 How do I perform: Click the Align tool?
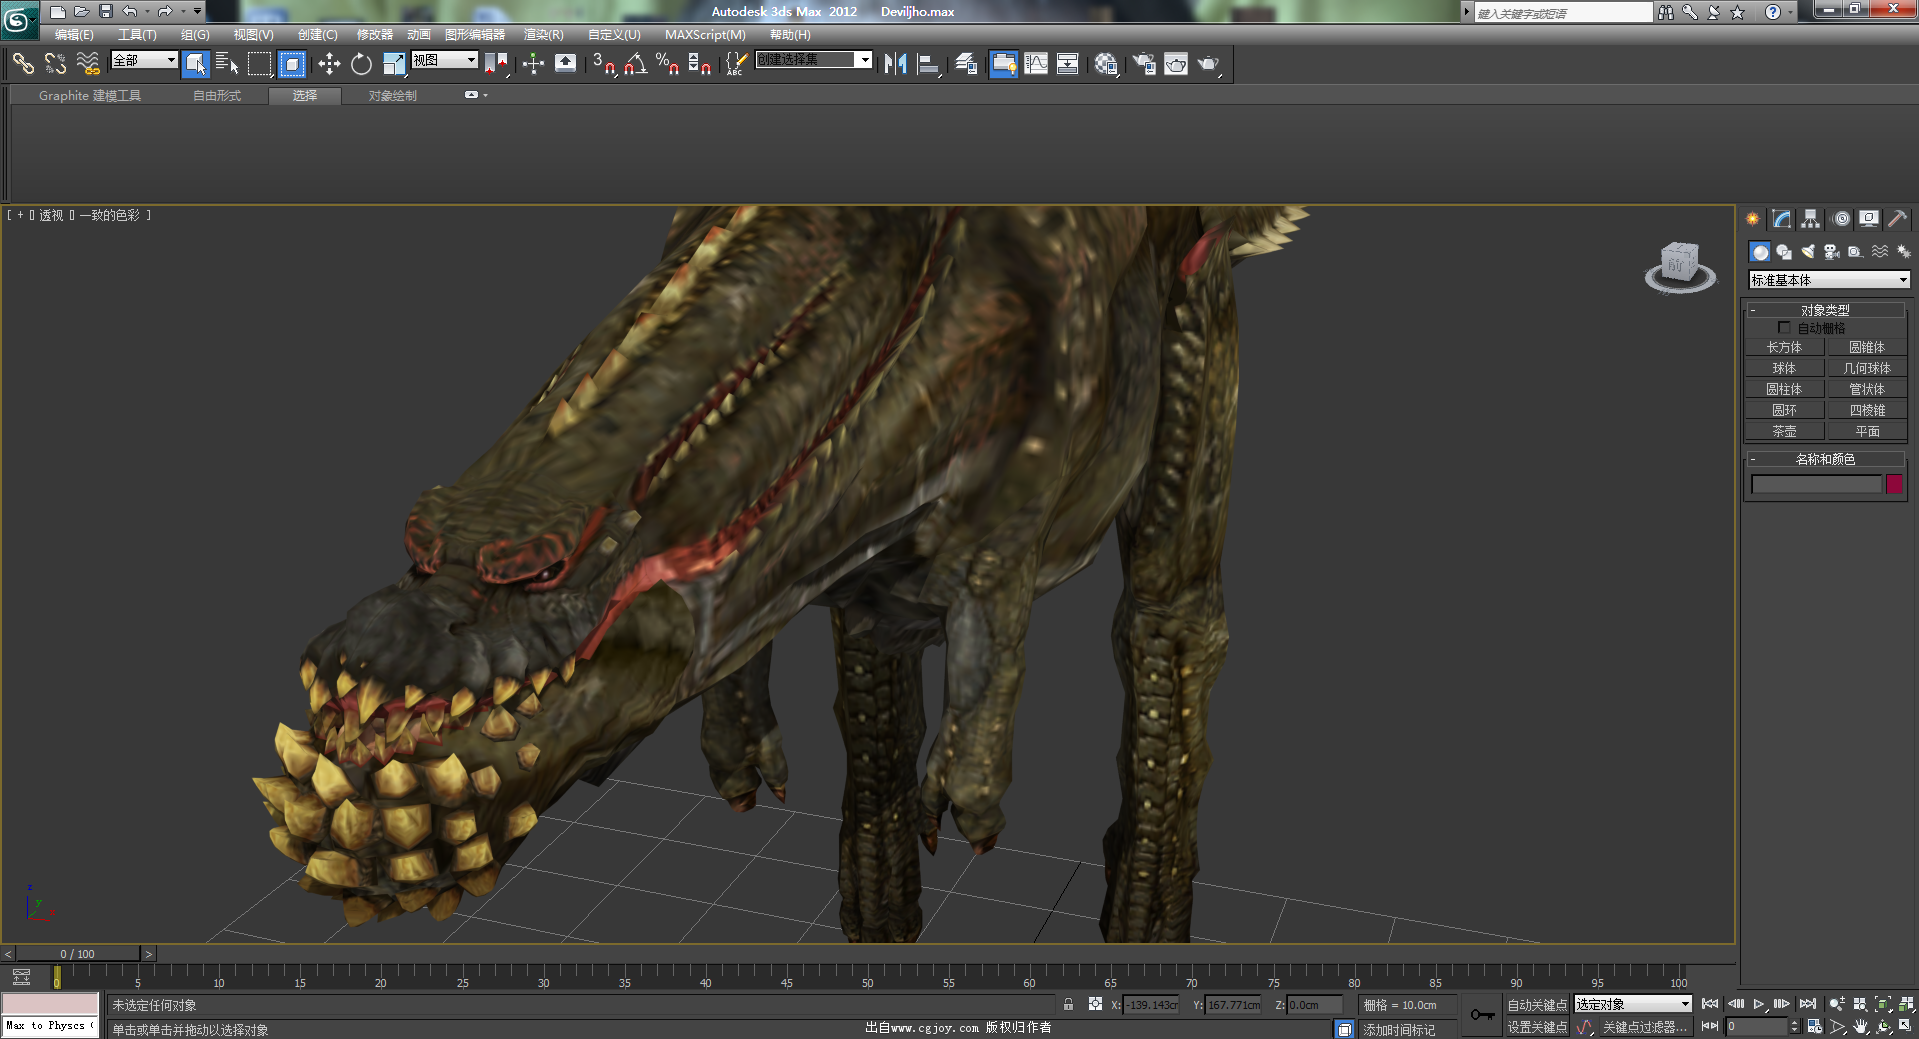point(929,64)
